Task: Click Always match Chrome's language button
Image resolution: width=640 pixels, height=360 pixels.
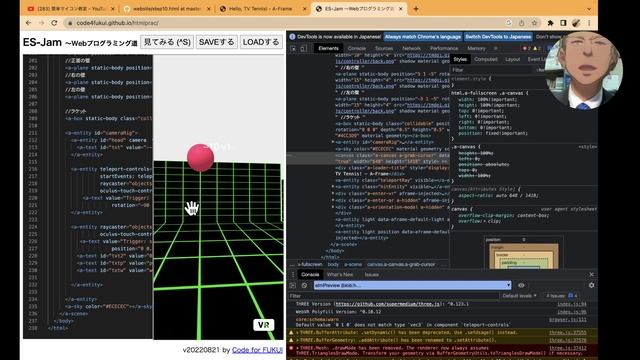Action: [x=423, y=36]
